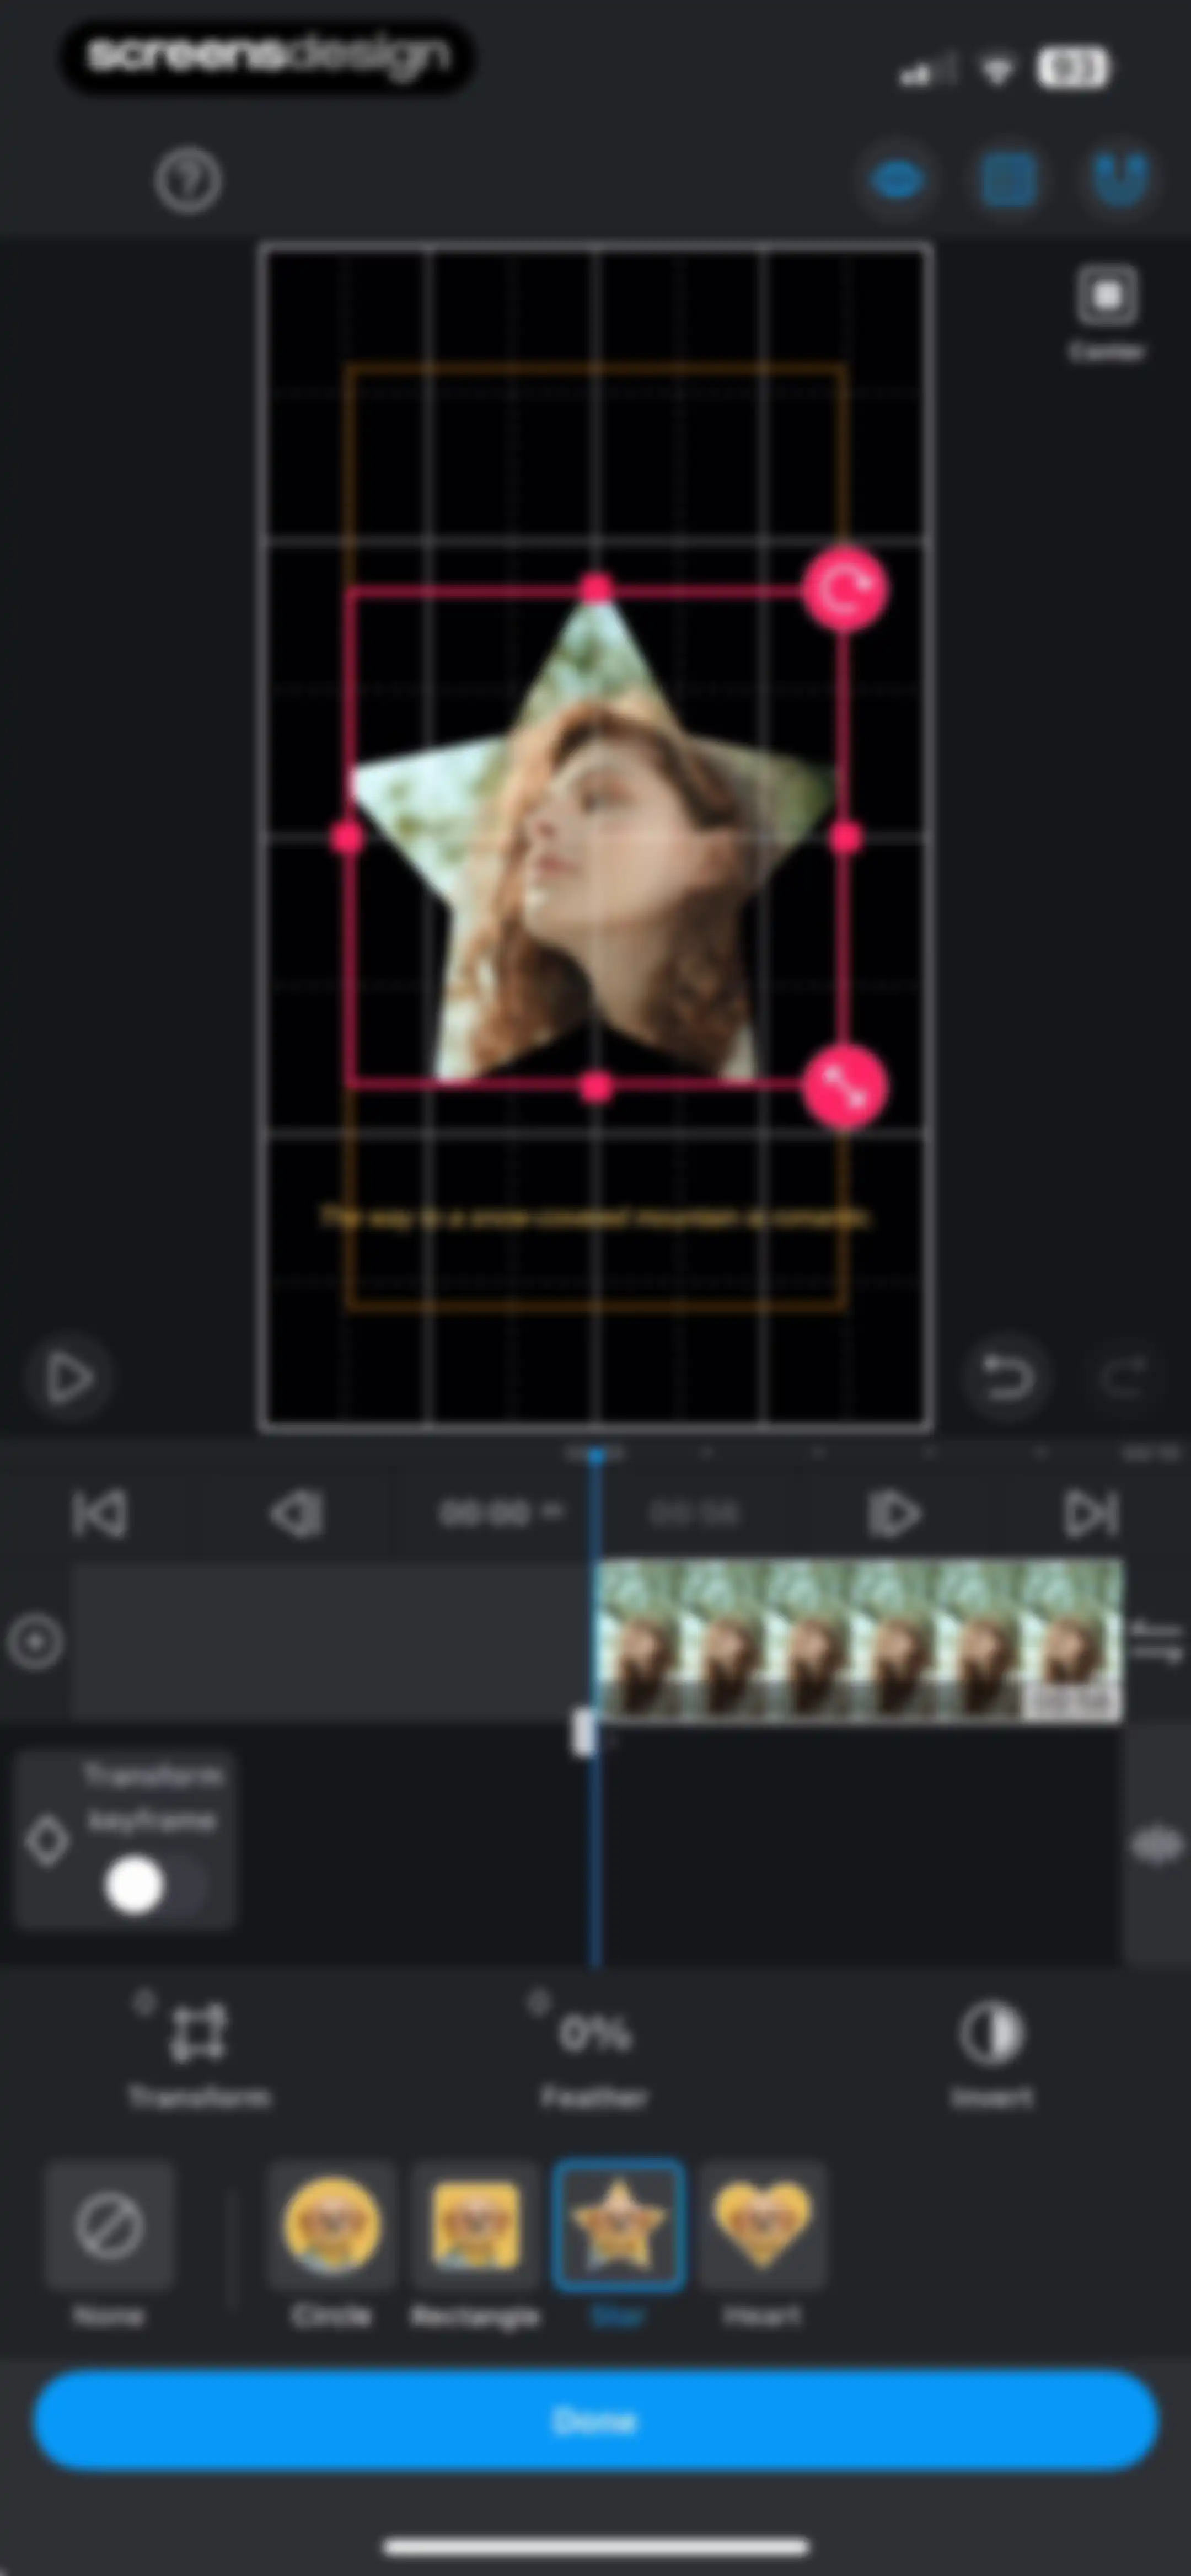
Task: Toggle the blue grid overlay icon
Action: (1007, 181)
